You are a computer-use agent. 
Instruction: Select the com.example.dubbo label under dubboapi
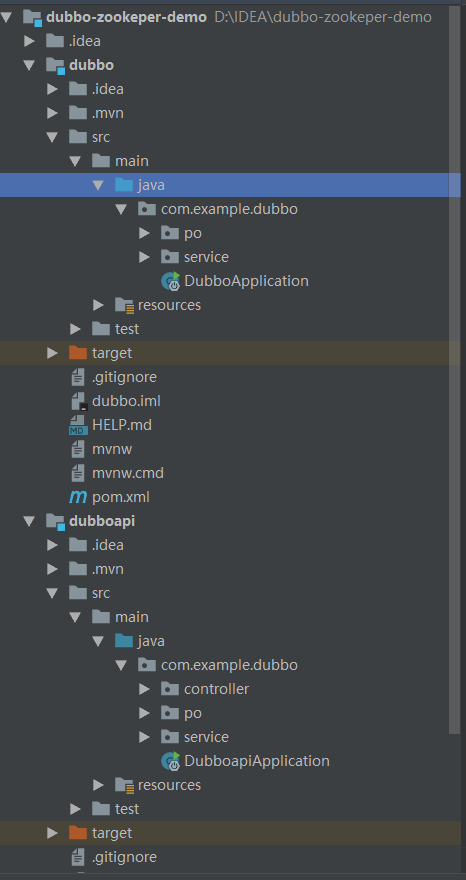tap(229, 665)
